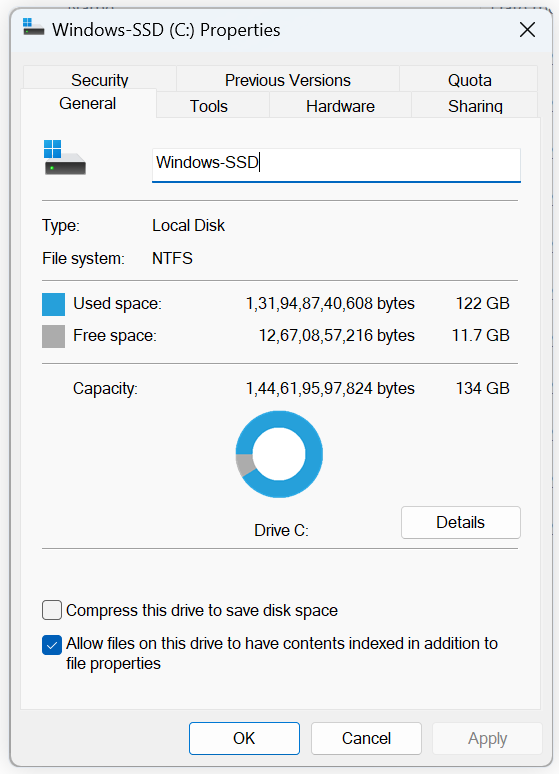Click the gray Free space color swatch
Screen dimensions: 559x774
click(53, 336)
